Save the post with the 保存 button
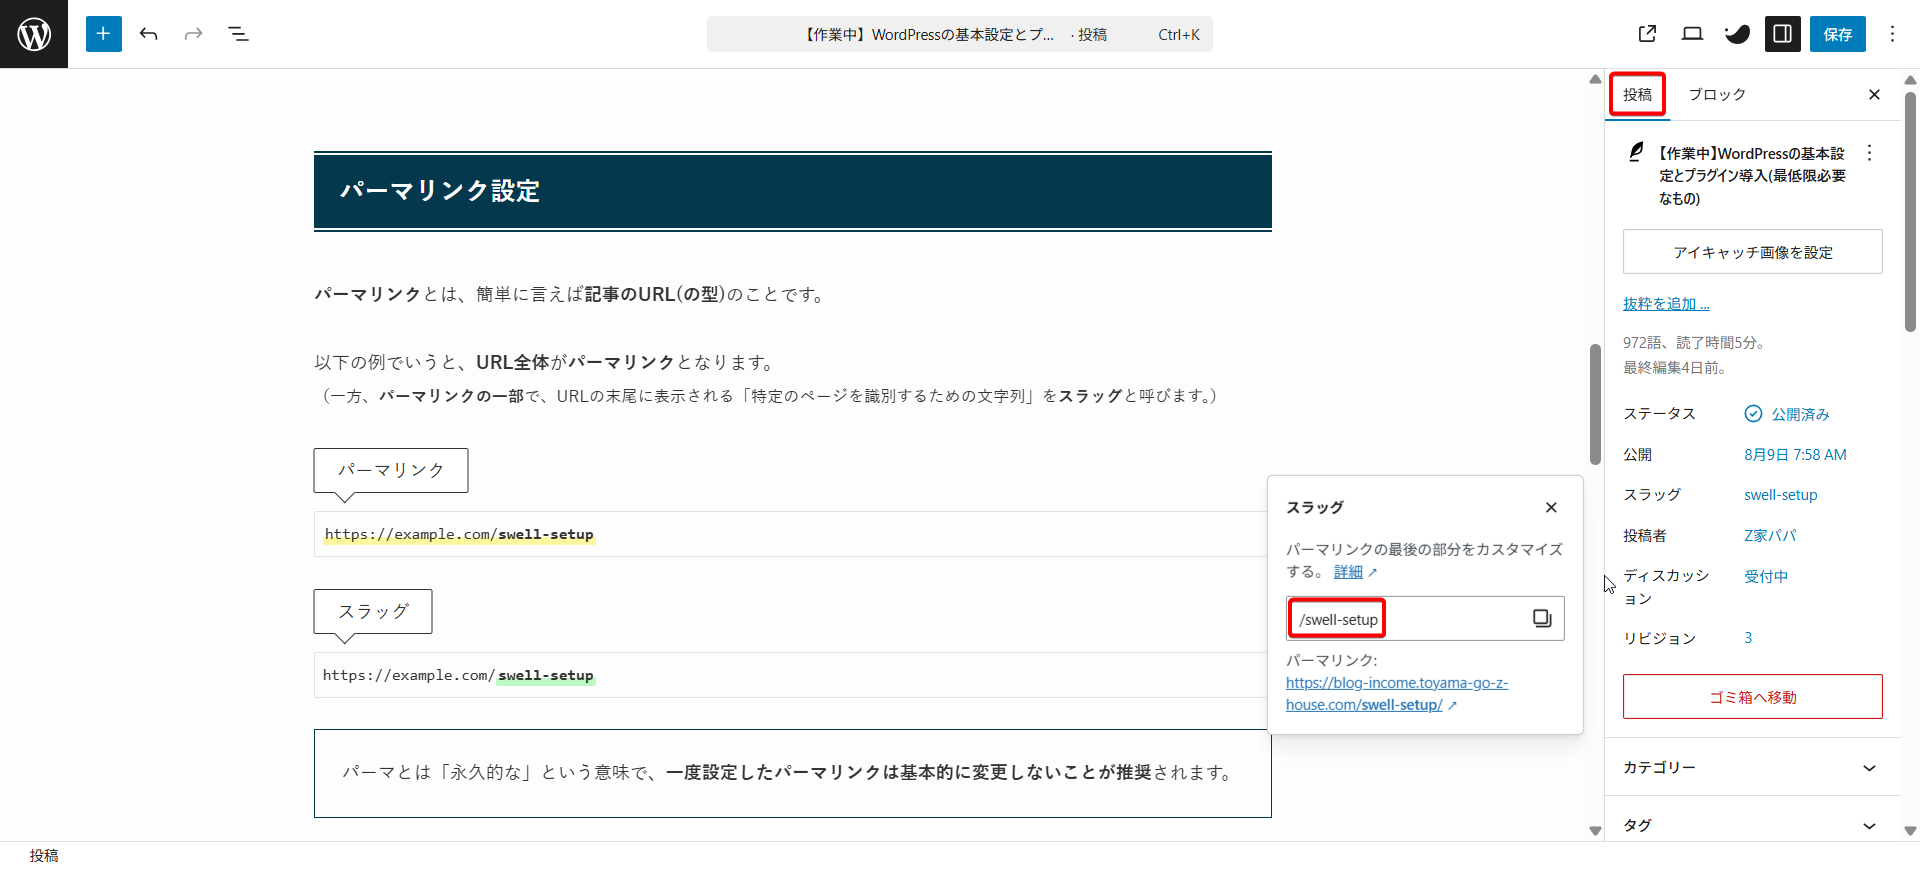The image size is (1920, 869). pyautogui.click(x=1837, y=34)
